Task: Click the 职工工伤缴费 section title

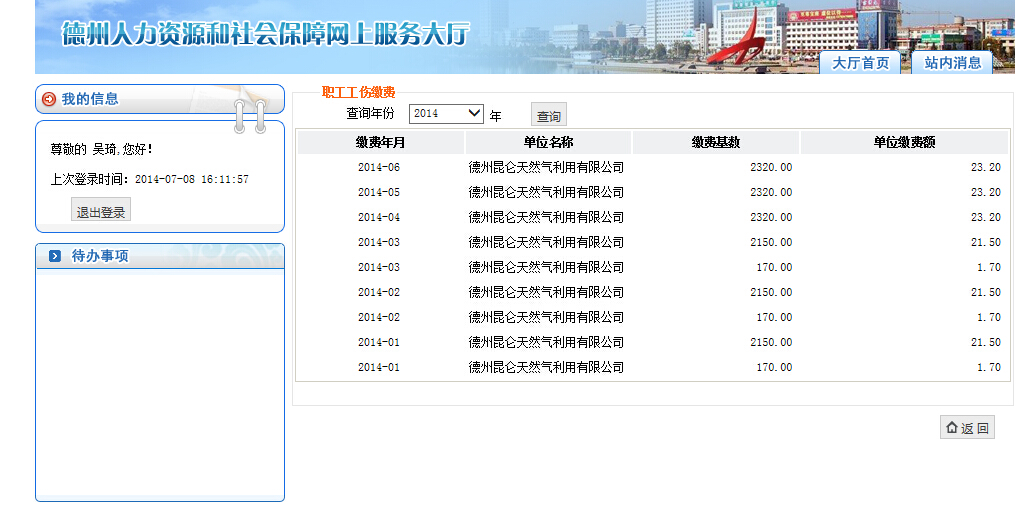Action: [x=358, y=92]
